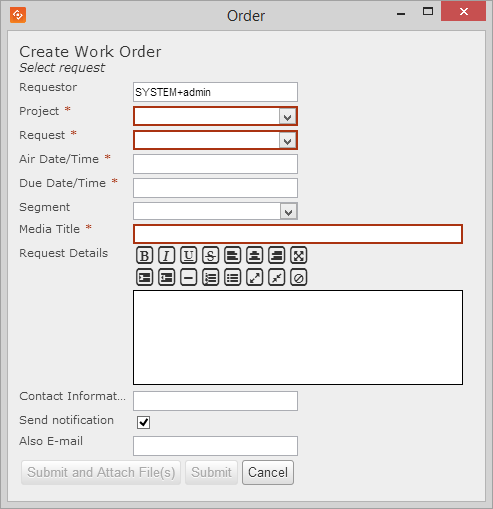Click the Underline formatting icon
The image size is (493, 509).
pyautogui.click(x=188, y=256)
